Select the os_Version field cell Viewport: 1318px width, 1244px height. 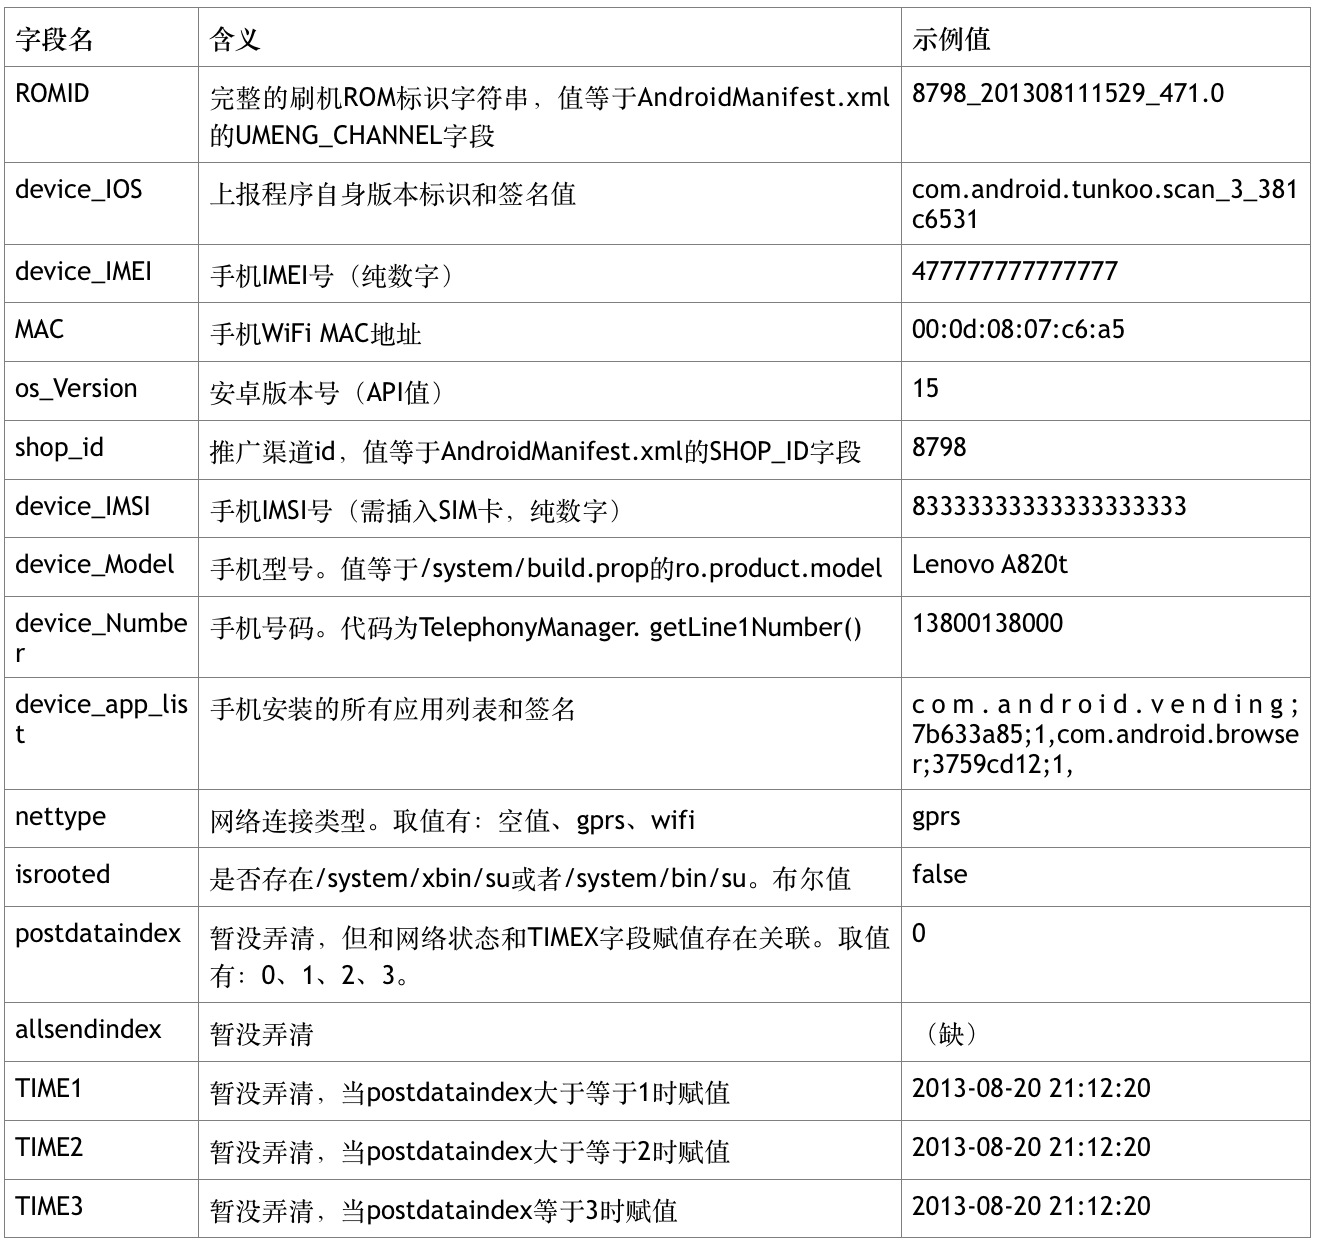pyautogui.click(x=102, y=391)
